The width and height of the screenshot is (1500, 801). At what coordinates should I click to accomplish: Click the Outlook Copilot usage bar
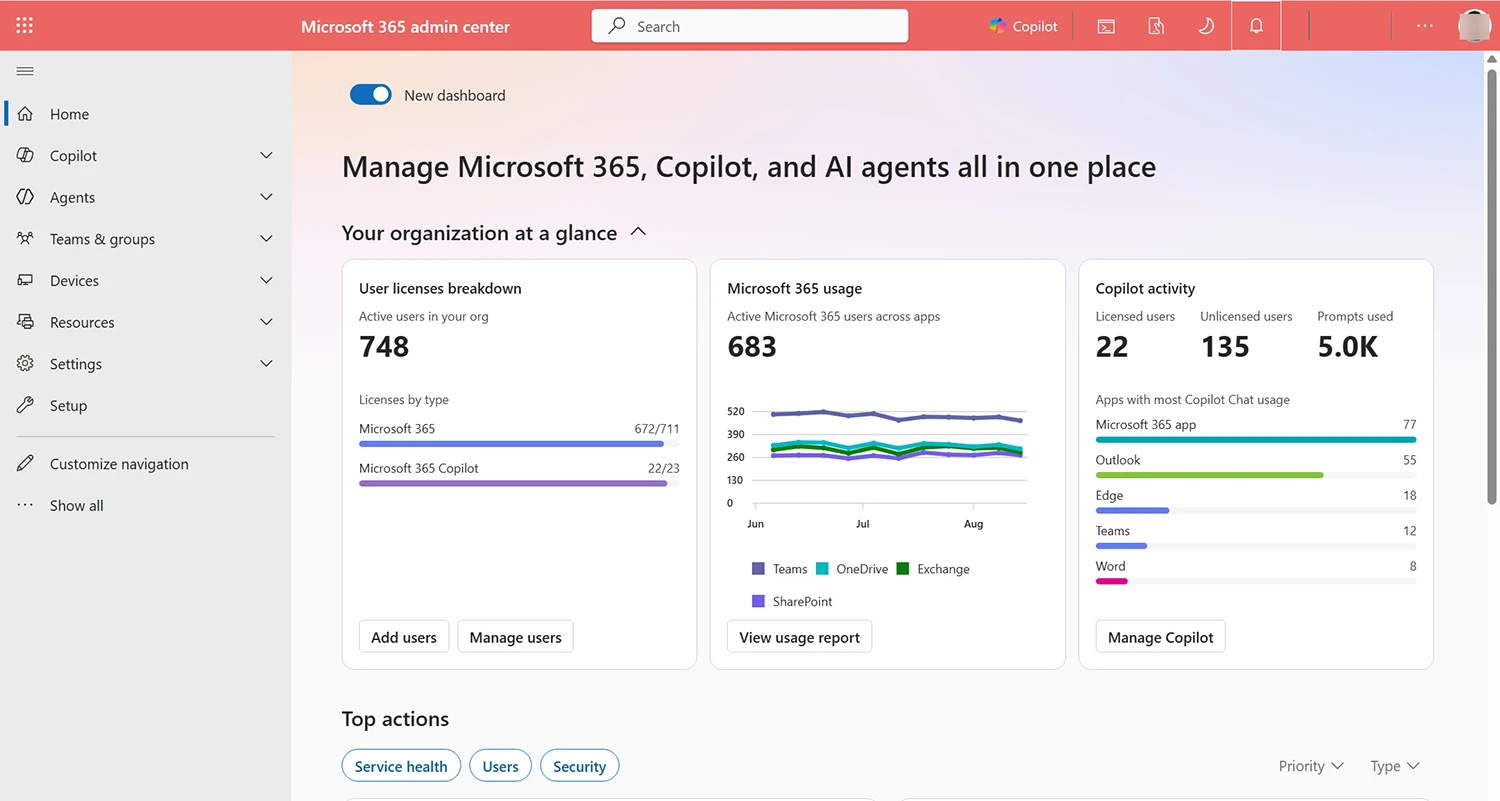[1256, 475]
